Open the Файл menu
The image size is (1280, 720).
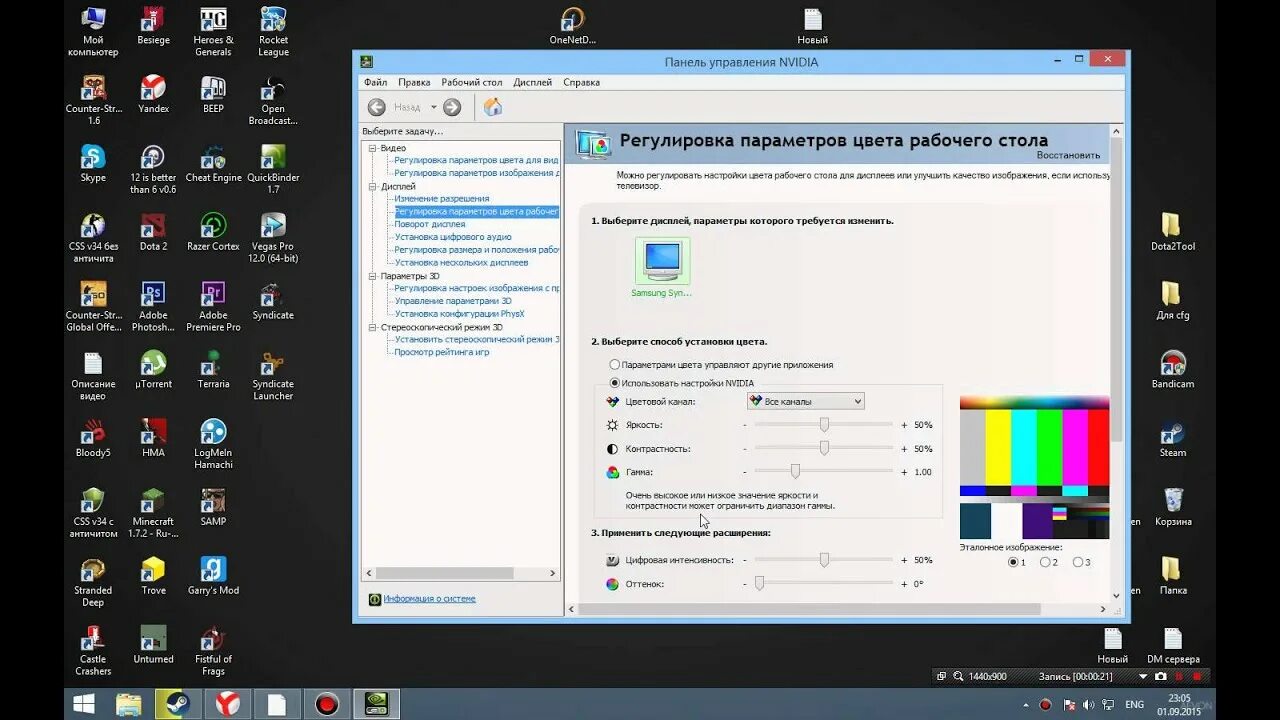click(x=375, y=82)
